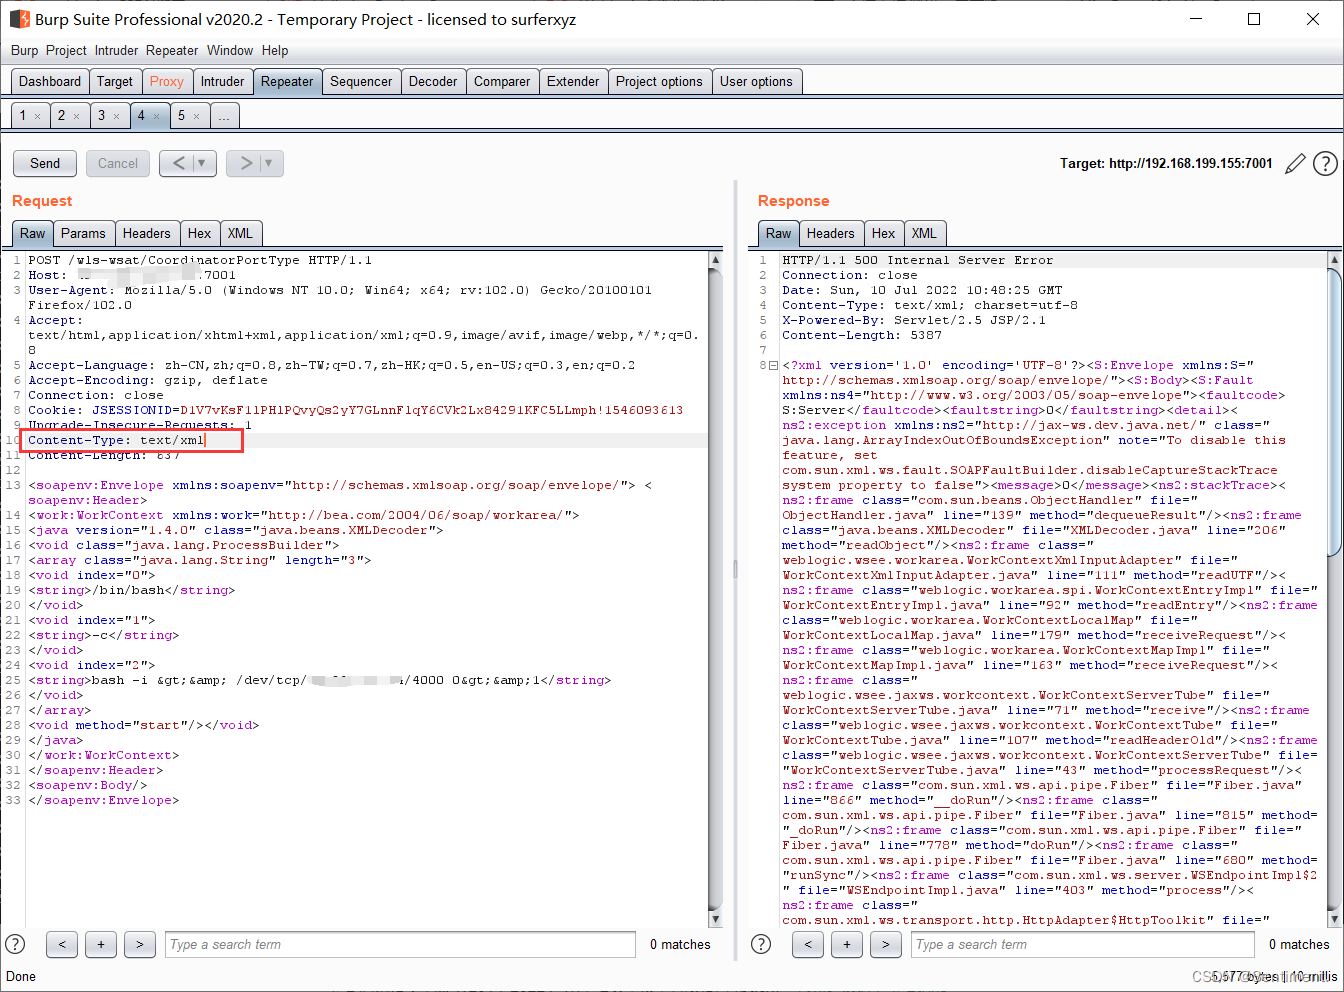Focus the request search term field
Viewport: 1344px width, 992px height.
click(400, 944)
